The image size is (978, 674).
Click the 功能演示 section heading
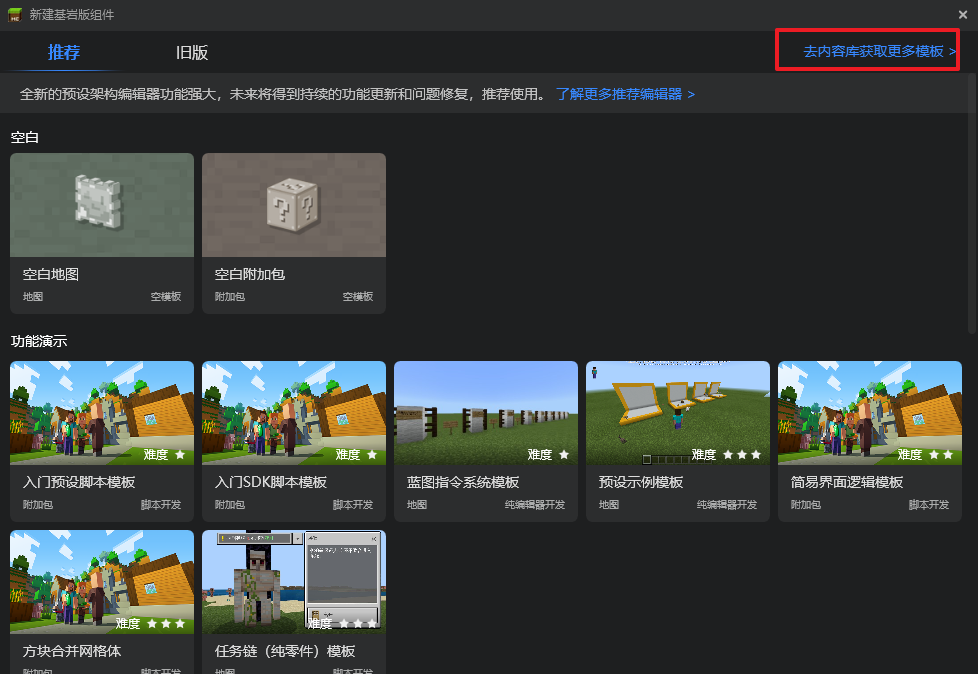39,341
